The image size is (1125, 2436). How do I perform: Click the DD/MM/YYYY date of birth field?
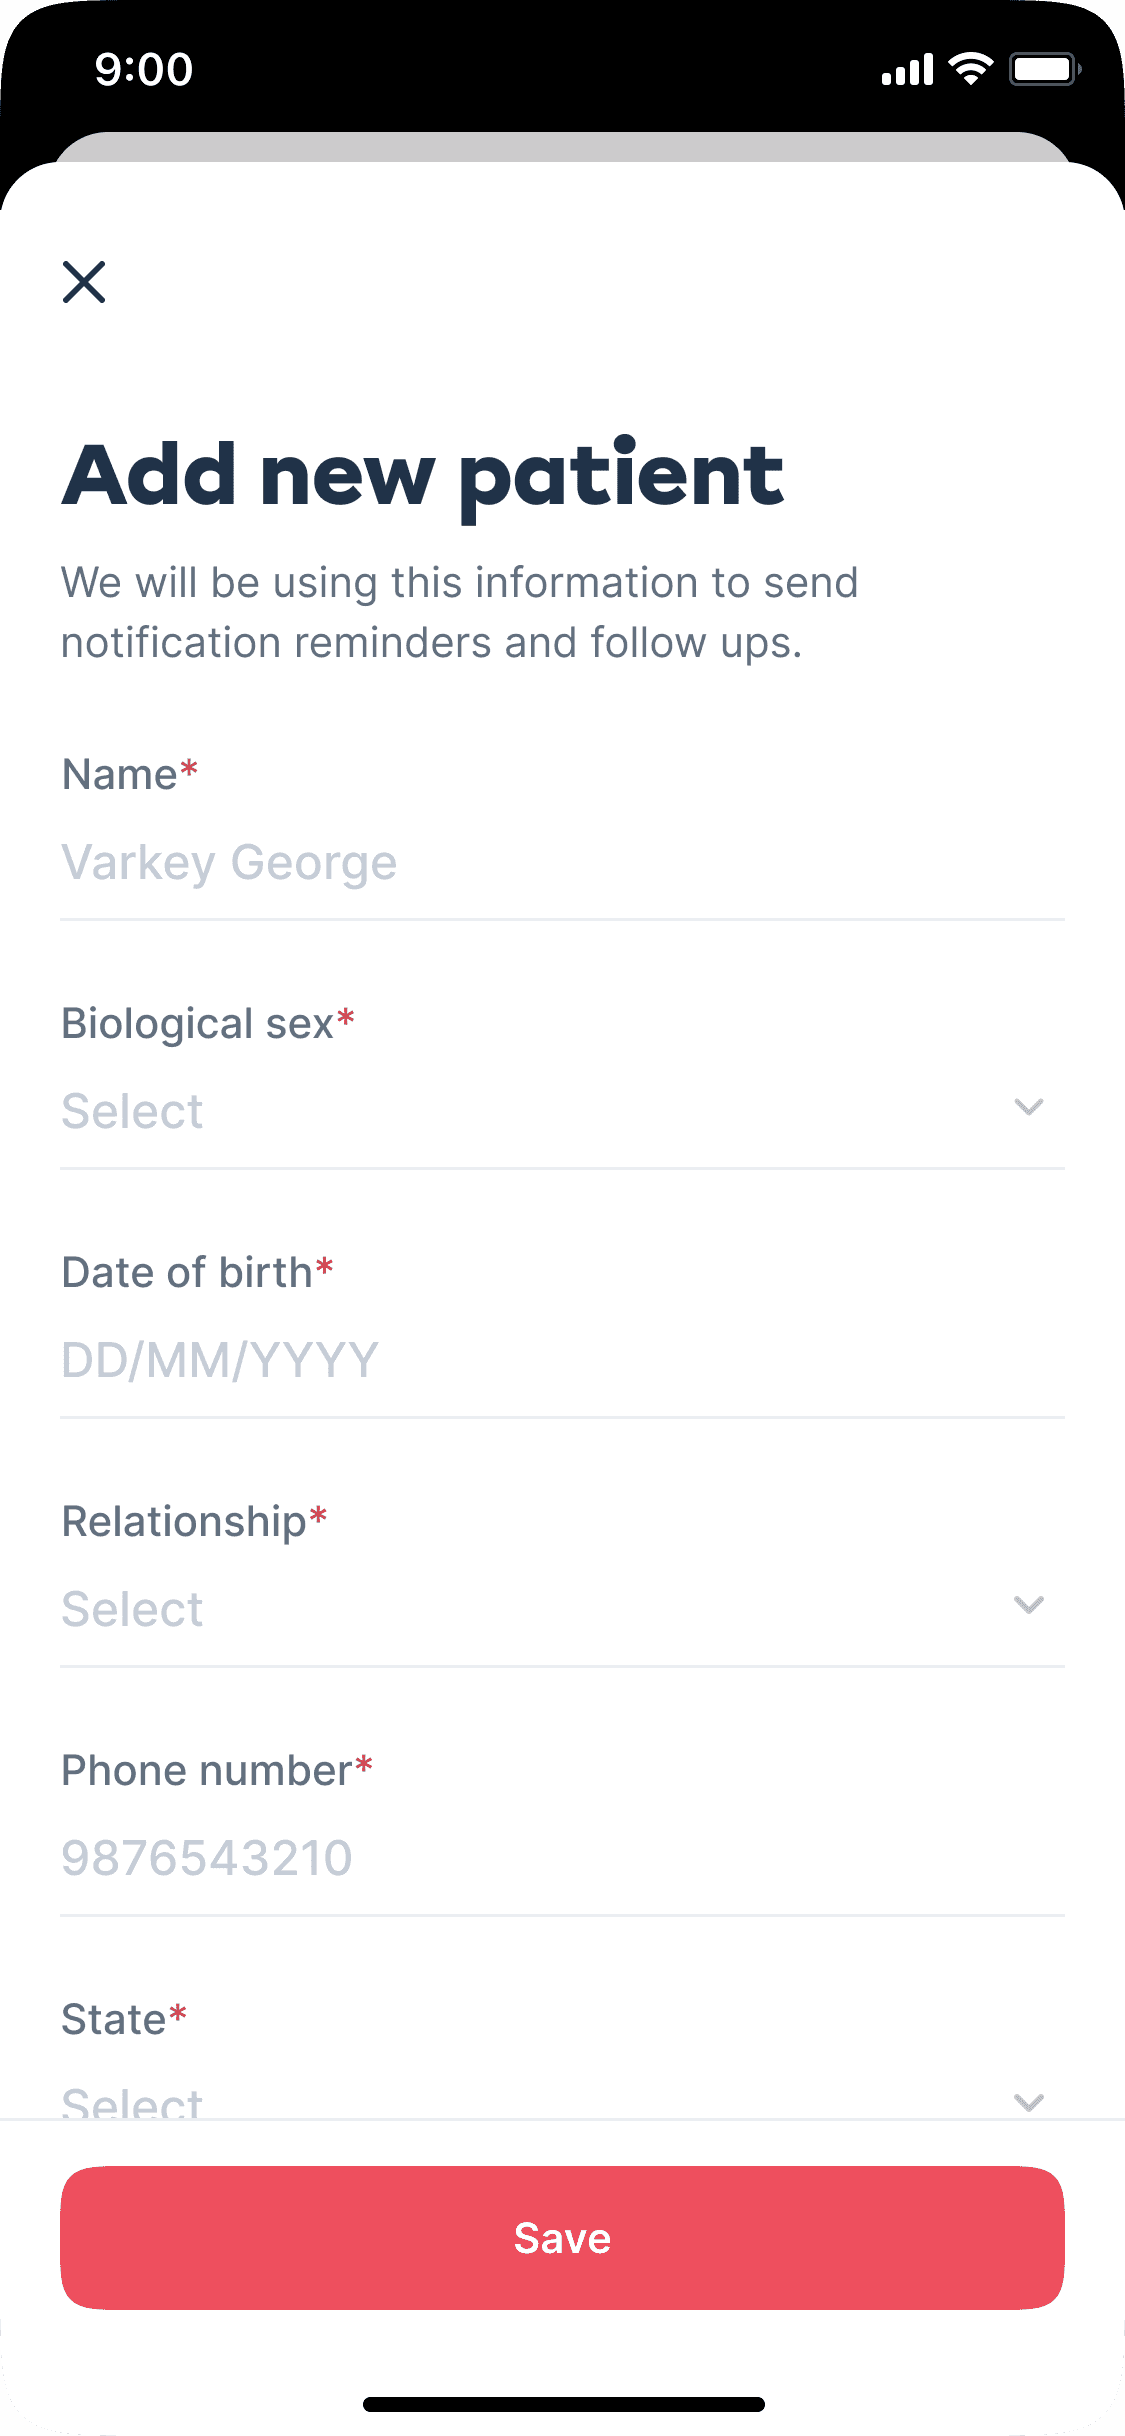[x=561, y=1361]
